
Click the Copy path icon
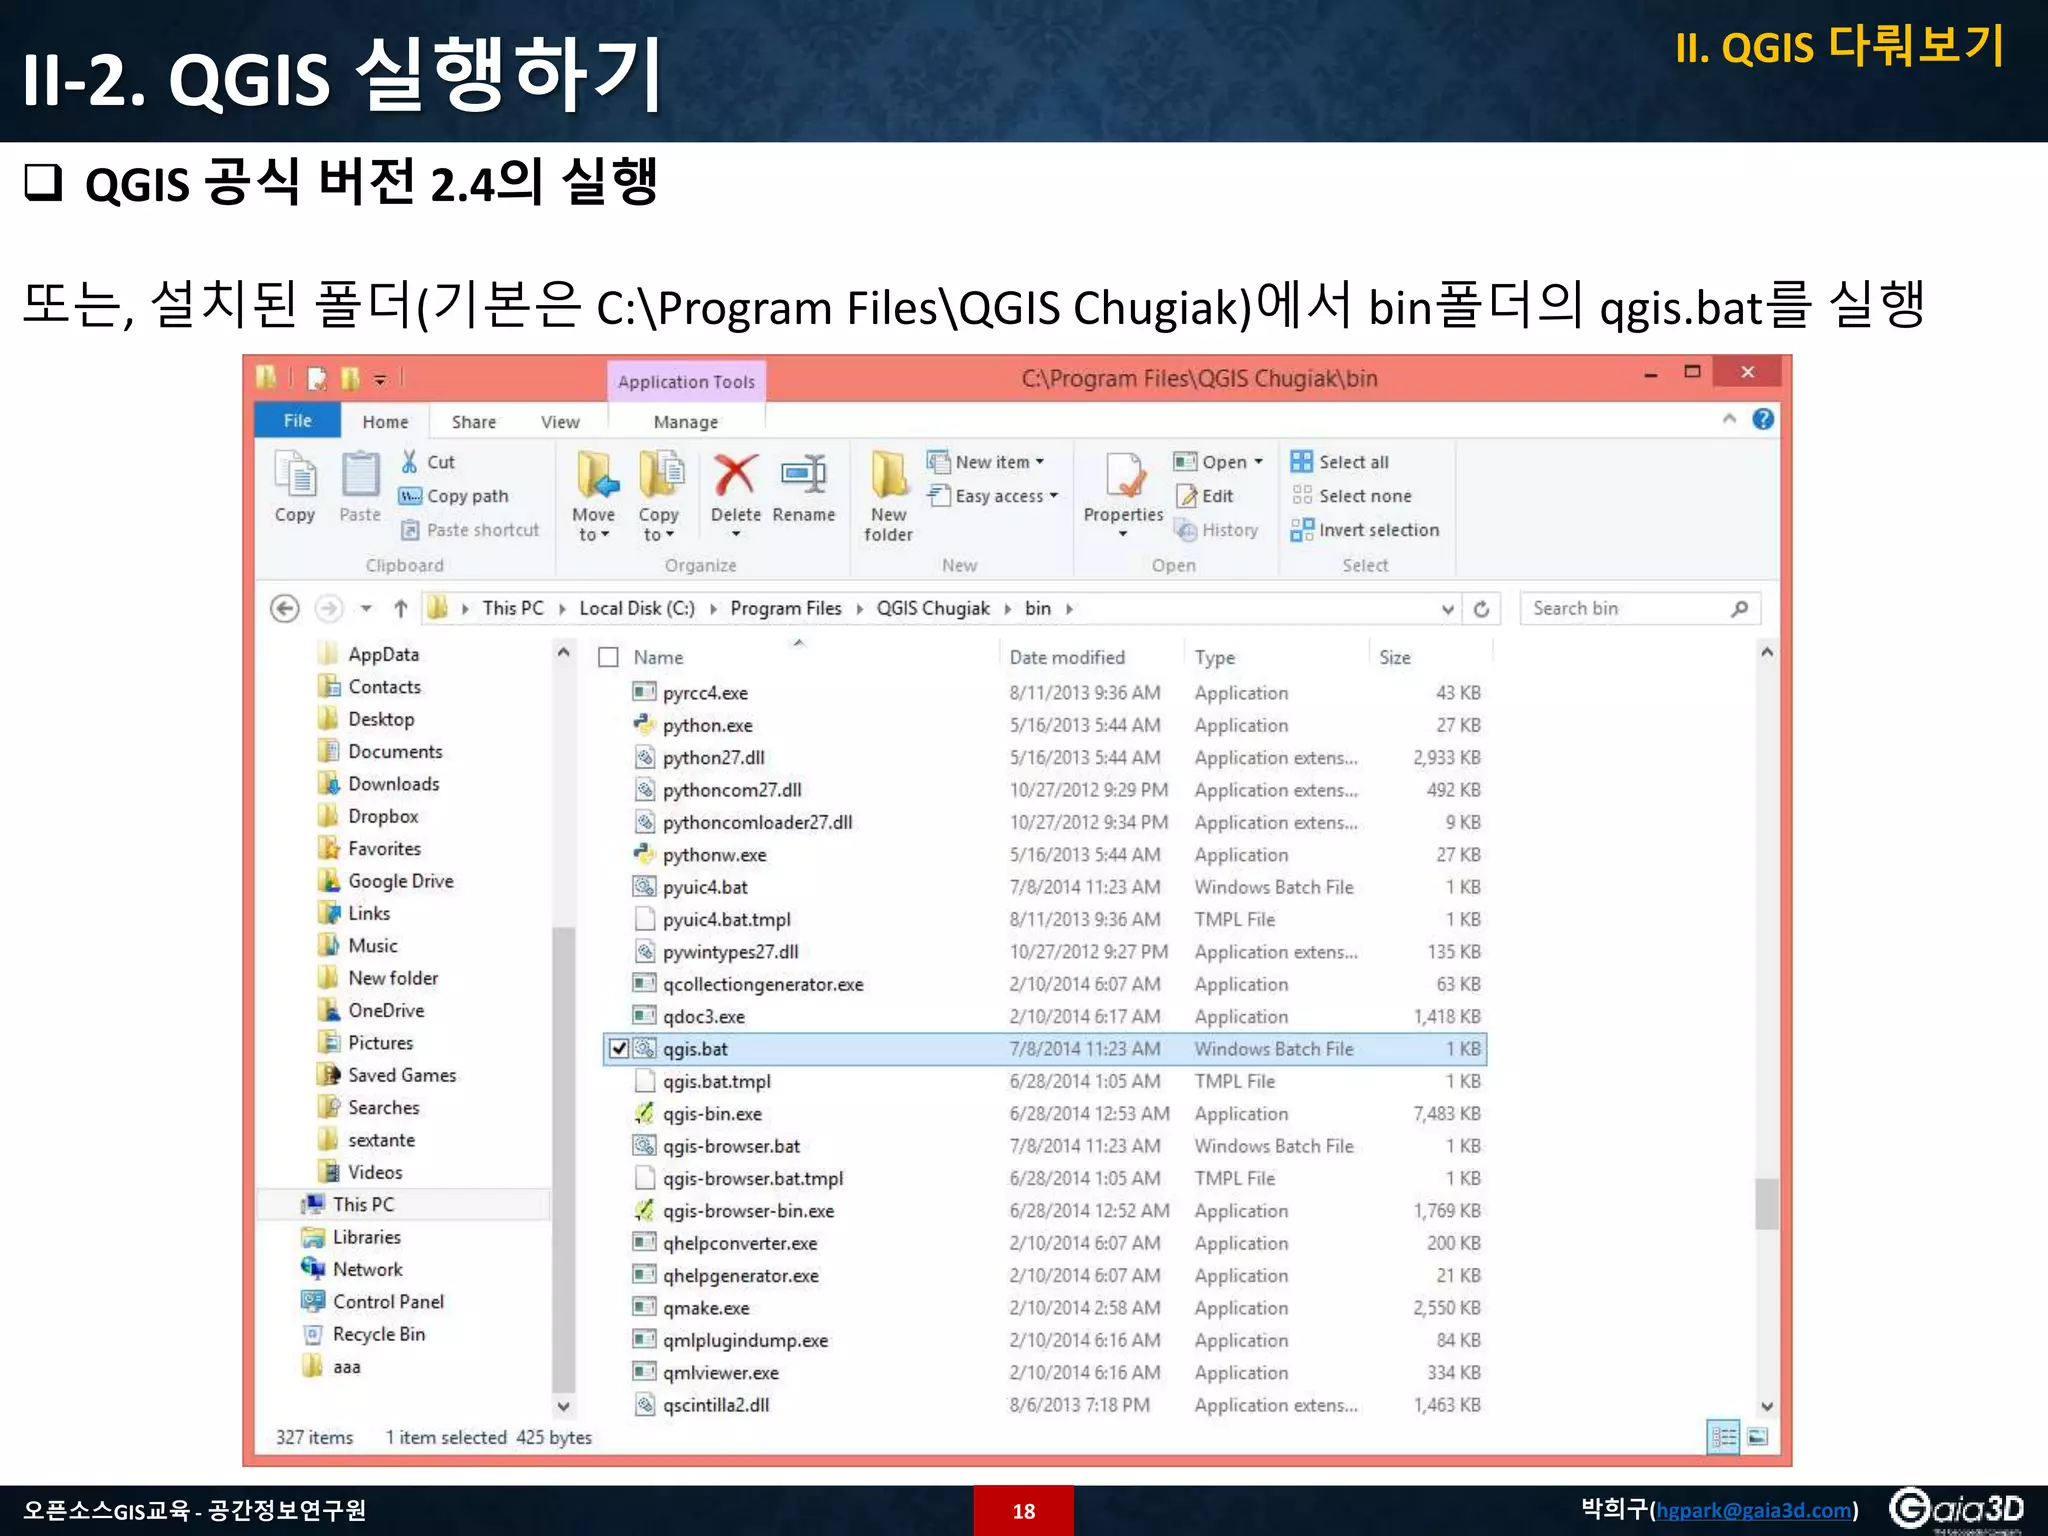point(409,496)
